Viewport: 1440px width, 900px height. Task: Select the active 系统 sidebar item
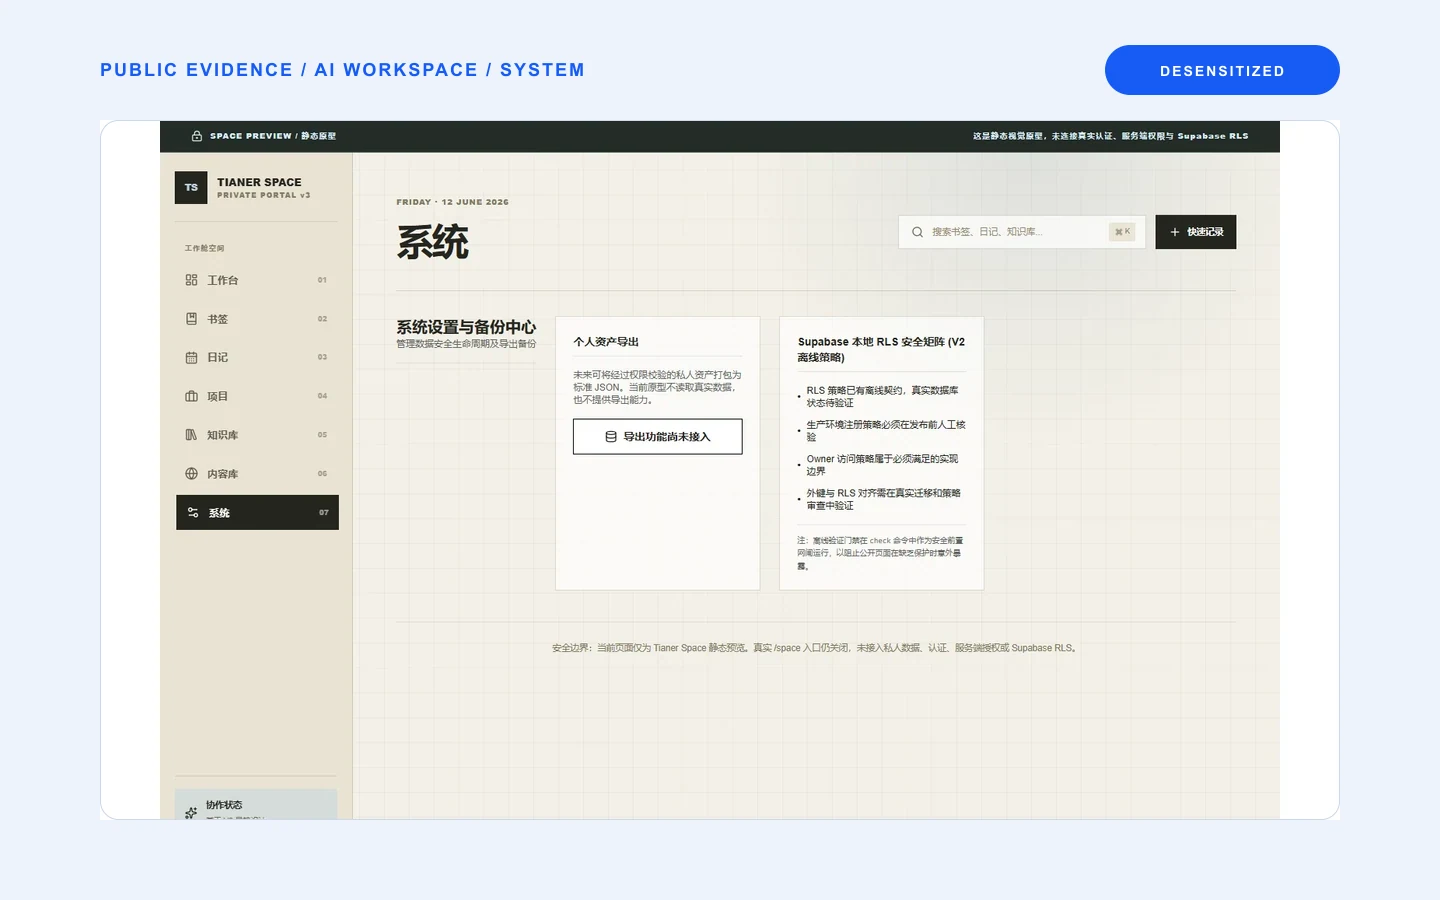[257, 513]
